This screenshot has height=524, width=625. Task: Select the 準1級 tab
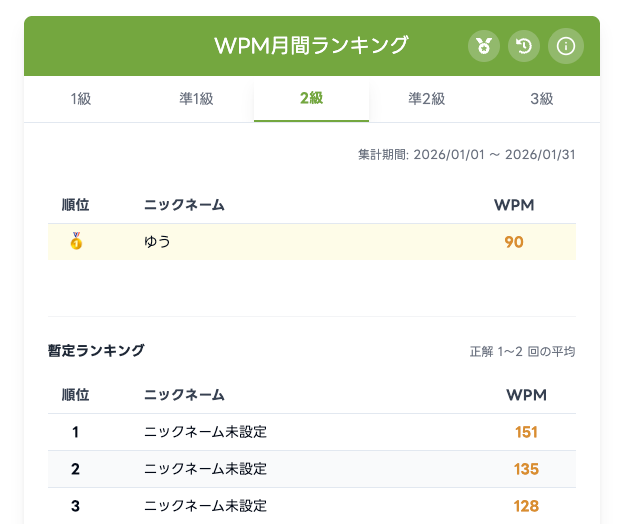196,99
